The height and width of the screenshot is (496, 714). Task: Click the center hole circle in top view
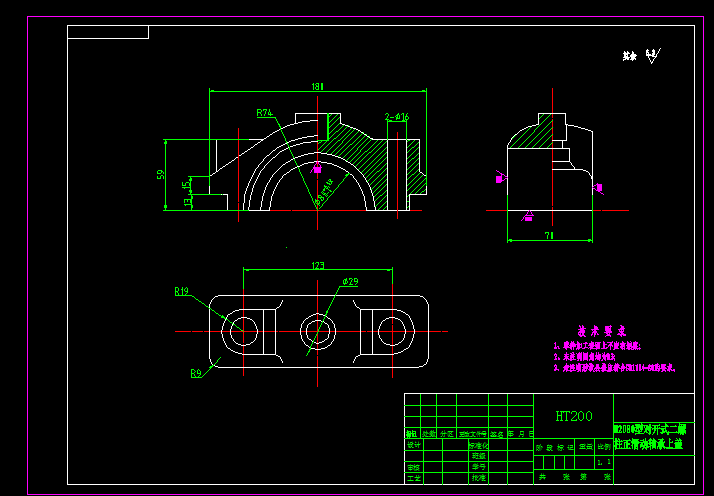pos(317,331)
